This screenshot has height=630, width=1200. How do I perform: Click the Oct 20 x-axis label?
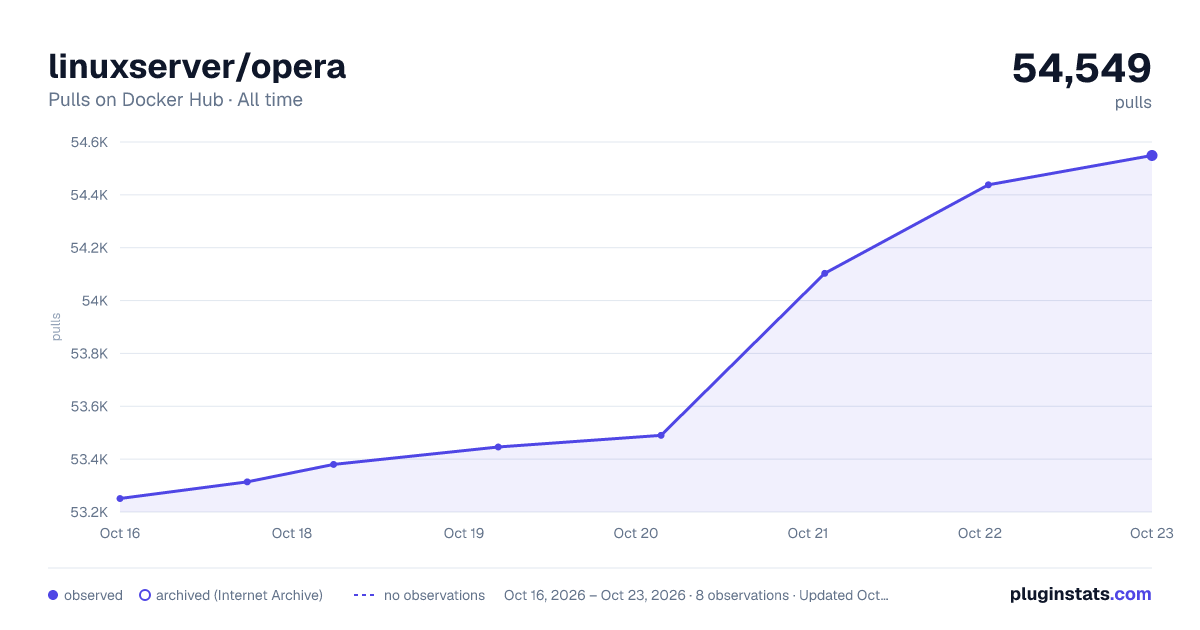pos(636,533)
